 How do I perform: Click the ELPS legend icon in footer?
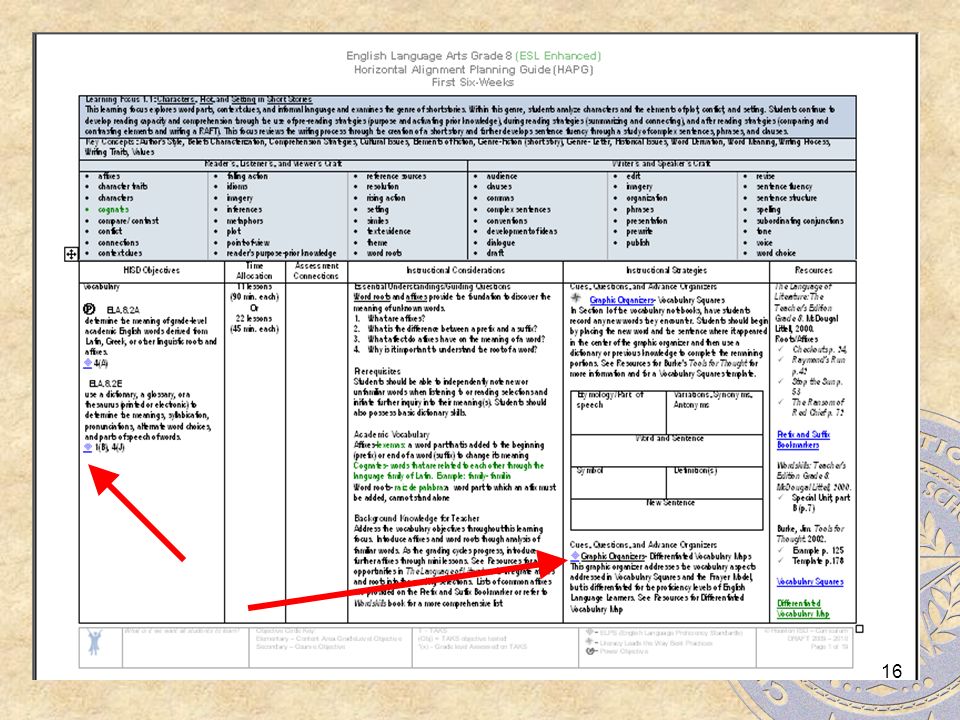point(590,632)
